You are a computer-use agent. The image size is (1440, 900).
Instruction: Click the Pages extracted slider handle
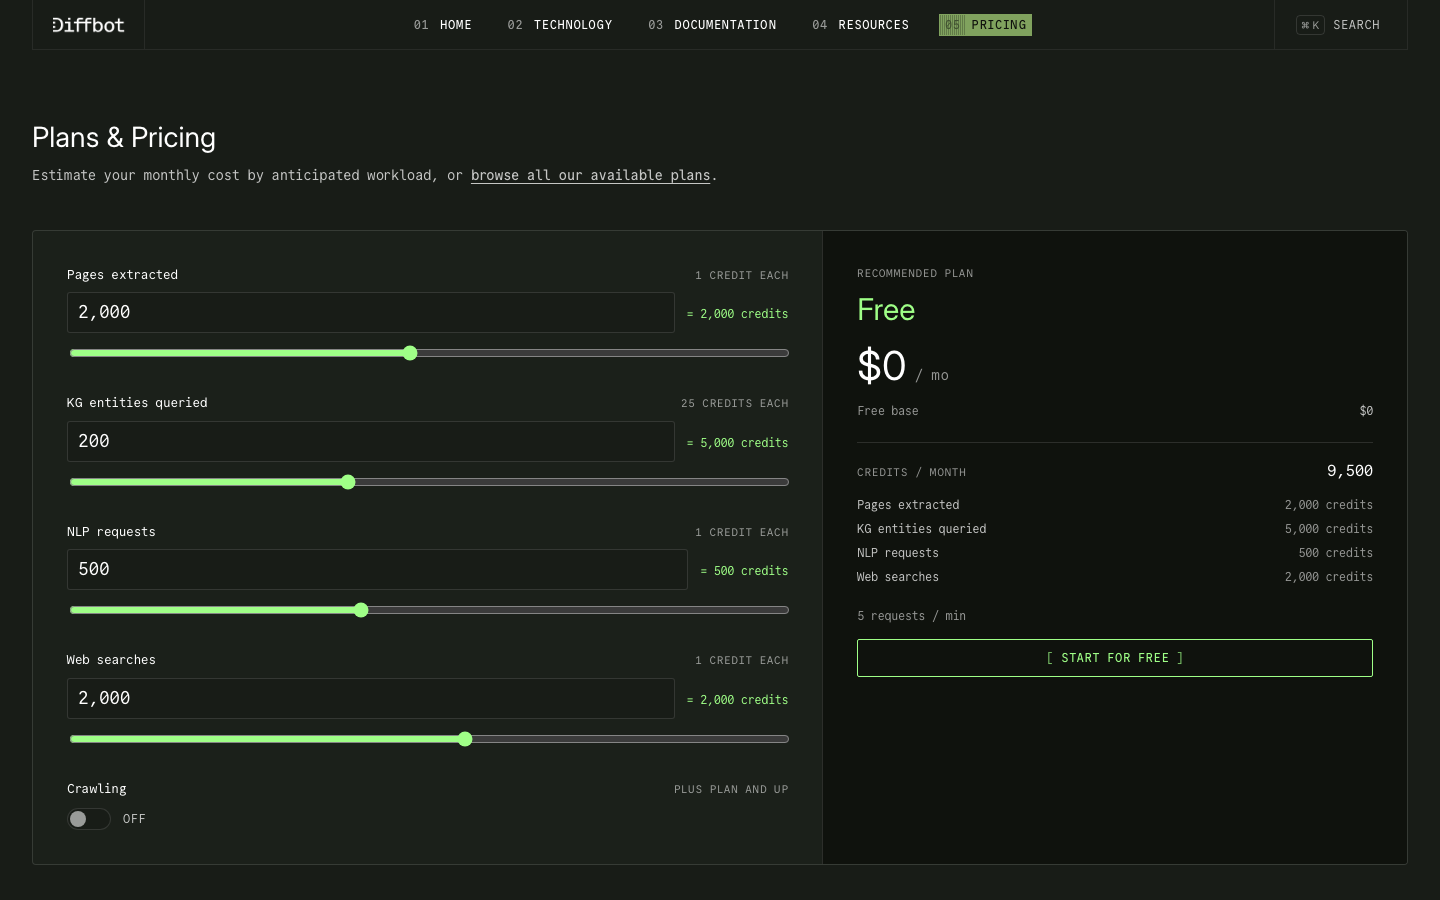410,353
